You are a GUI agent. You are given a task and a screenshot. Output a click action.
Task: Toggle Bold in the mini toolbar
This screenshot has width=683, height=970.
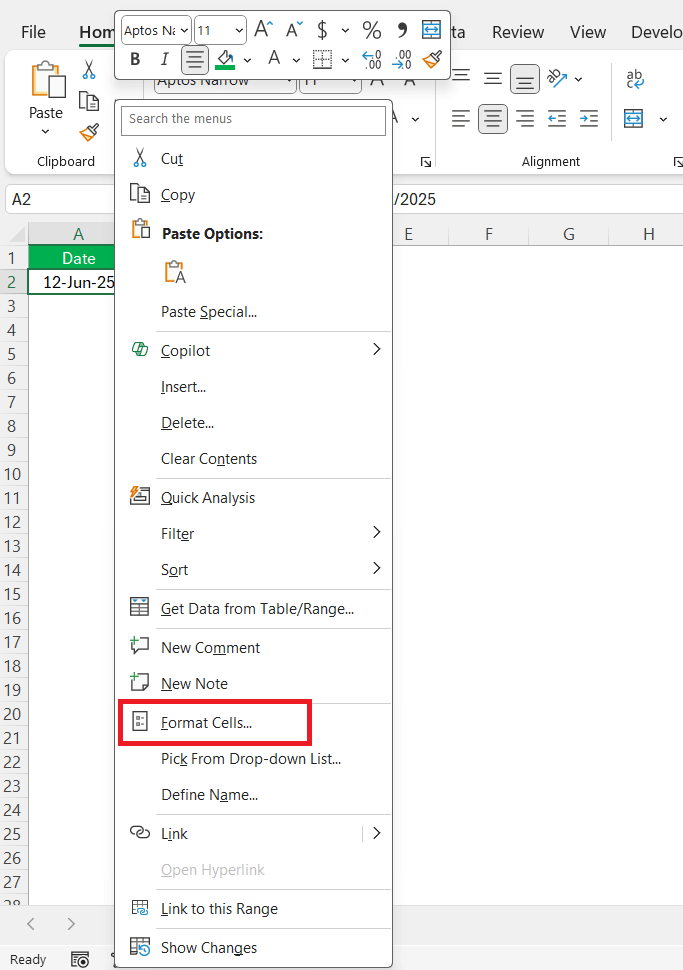[135, 59]
